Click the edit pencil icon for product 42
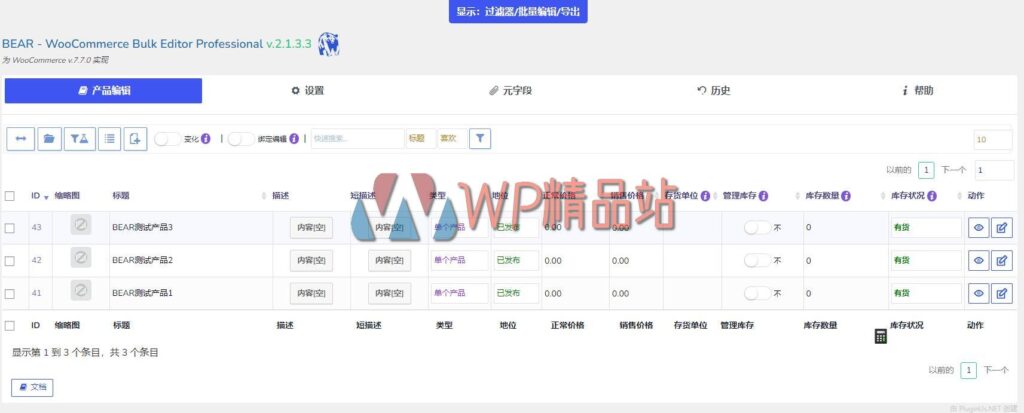The width and height of the screenshot is (1024, 413). (x=1002, y=260)
